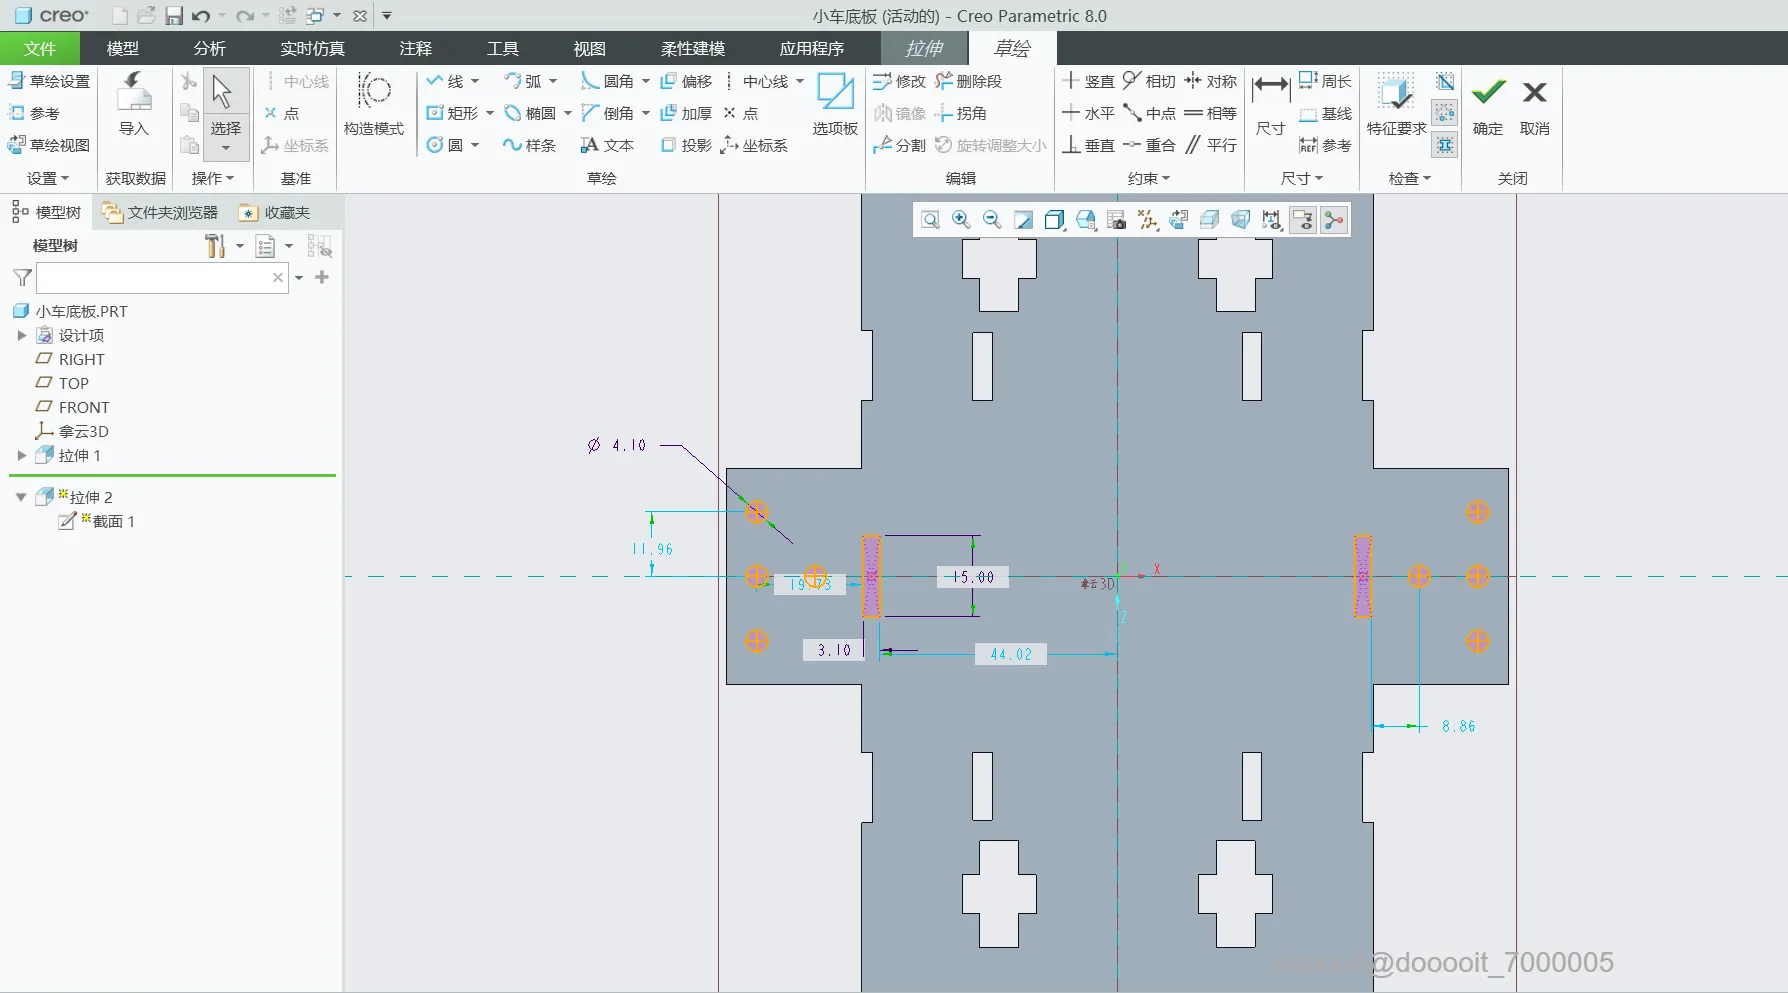Open Feature Requirements (特征要求) check
Screen dimensions: 1788x993
click(1396, 104)
